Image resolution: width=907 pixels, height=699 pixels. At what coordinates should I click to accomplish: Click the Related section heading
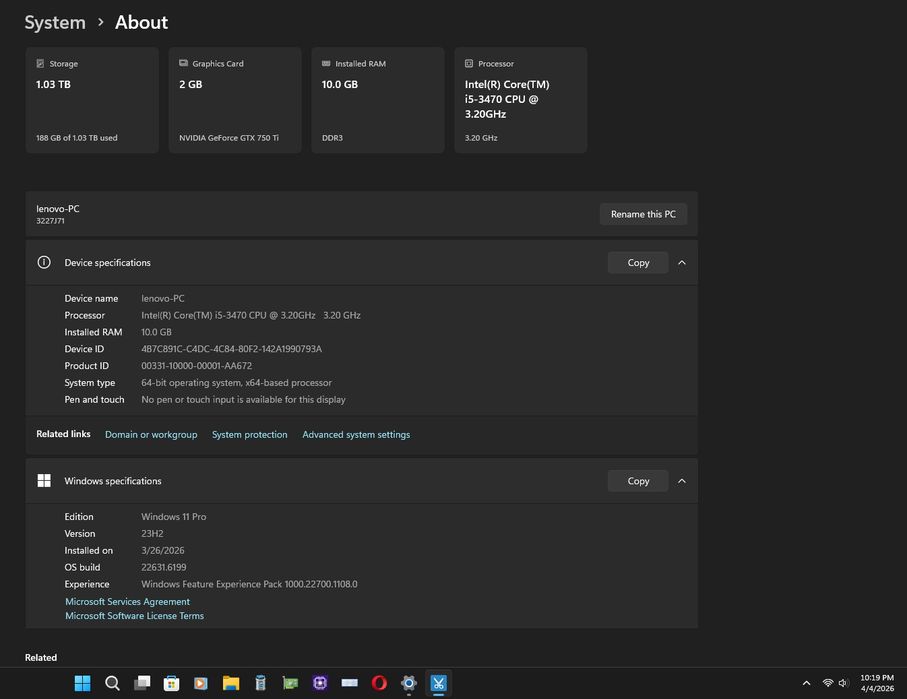coord(40,657)
